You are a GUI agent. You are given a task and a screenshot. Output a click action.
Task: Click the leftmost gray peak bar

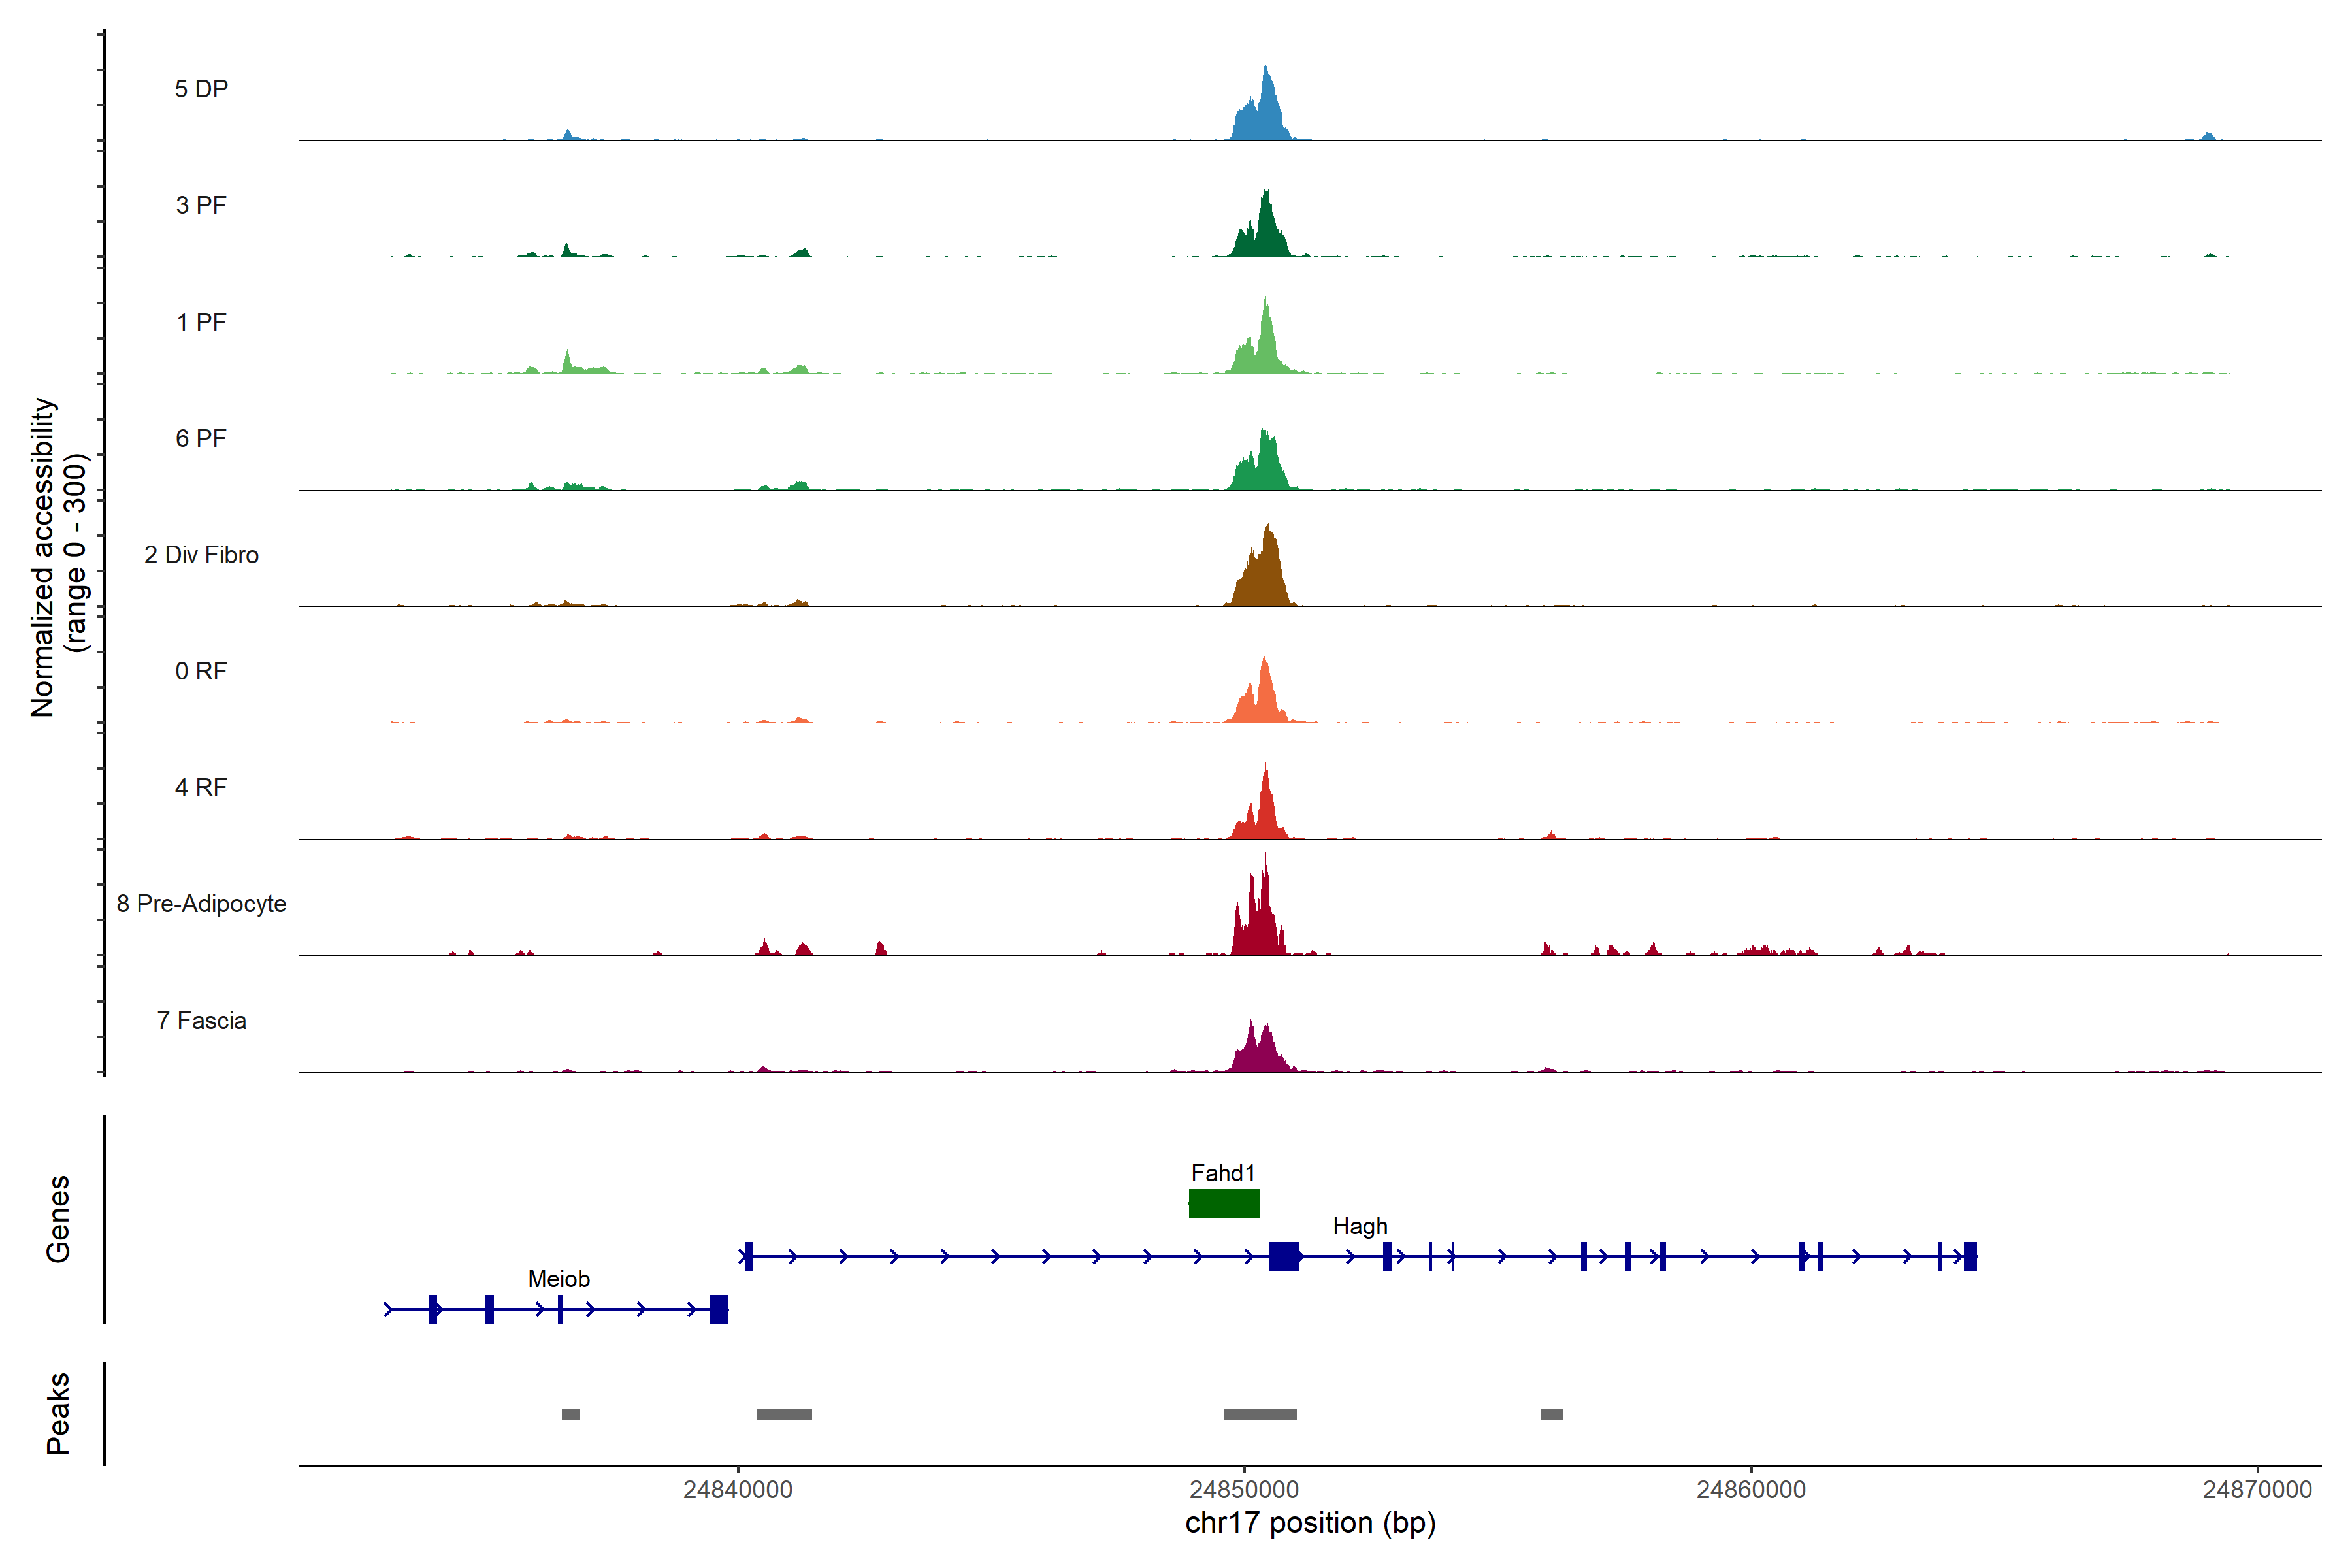pos(570,1414)
